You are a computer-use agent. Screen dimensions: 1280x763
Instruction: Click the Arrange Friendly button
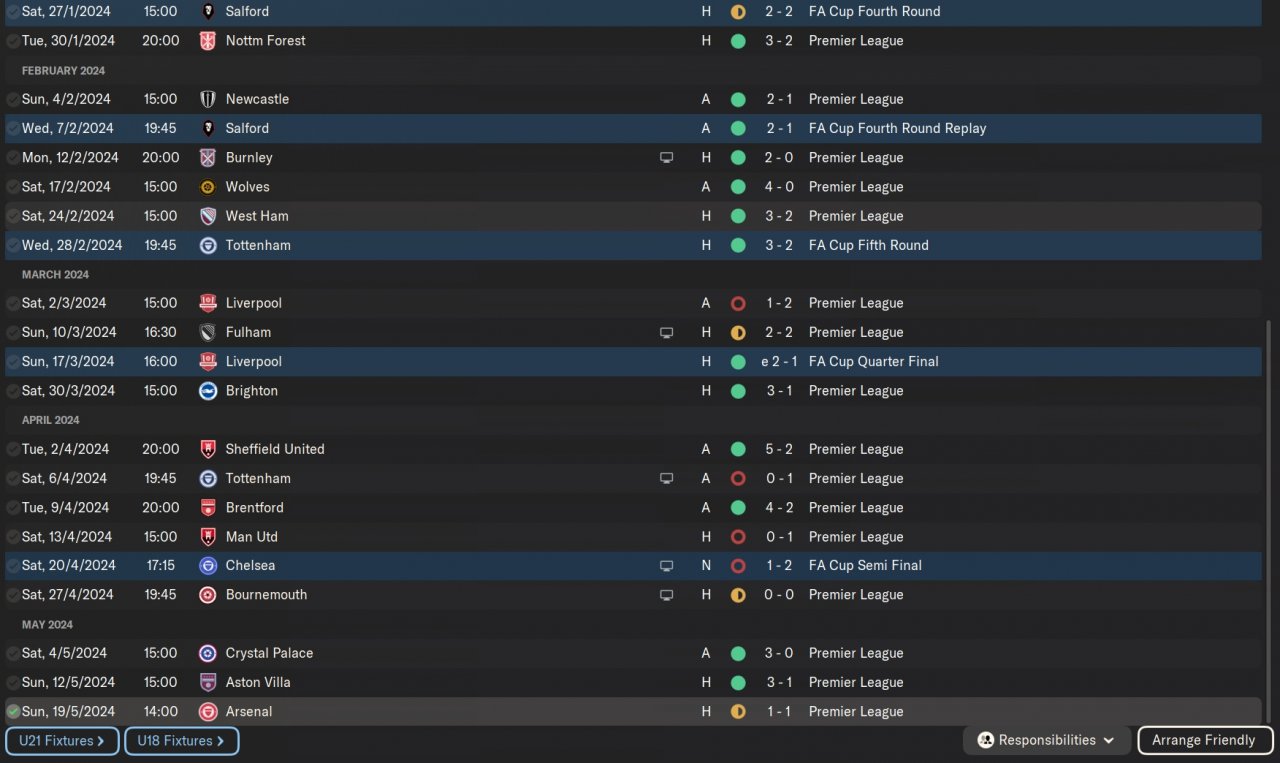coord(1203,741)
